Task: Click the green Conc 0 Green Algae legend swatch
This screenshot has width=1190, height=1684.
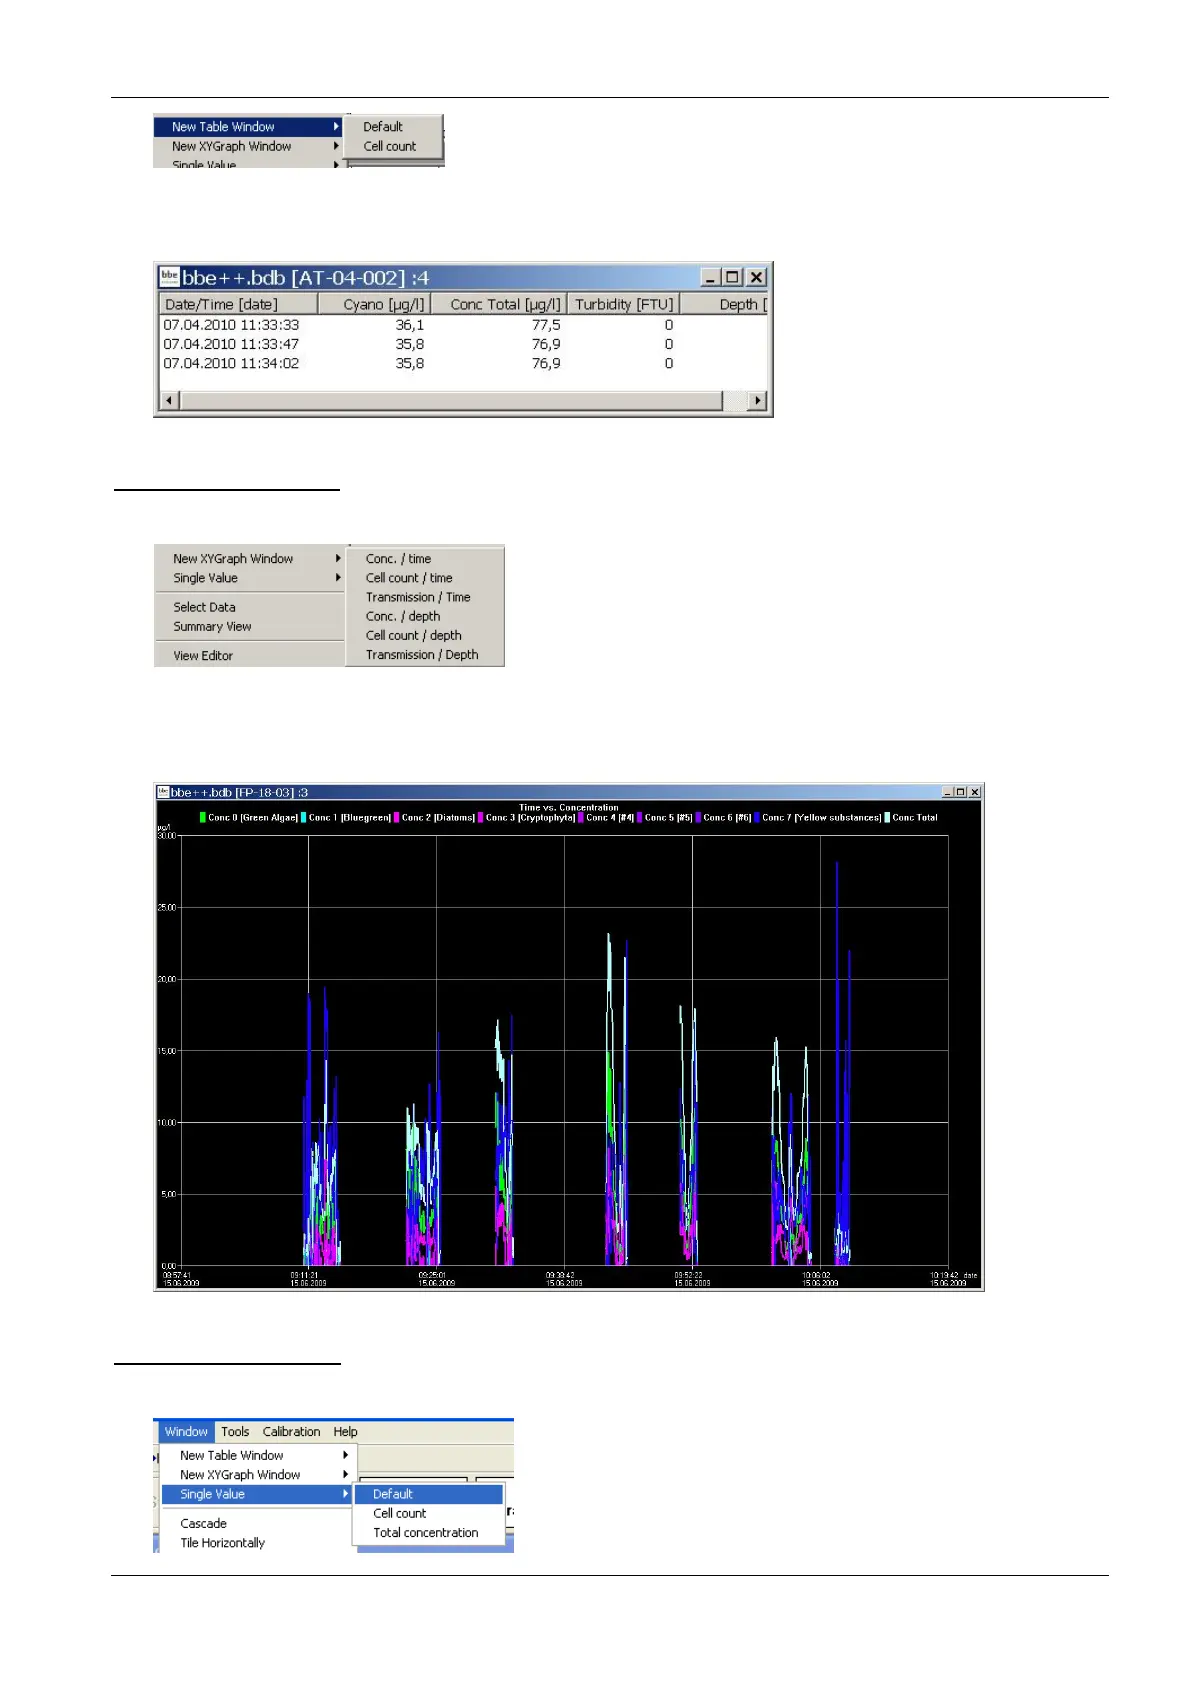Action: tap(203, 818)
